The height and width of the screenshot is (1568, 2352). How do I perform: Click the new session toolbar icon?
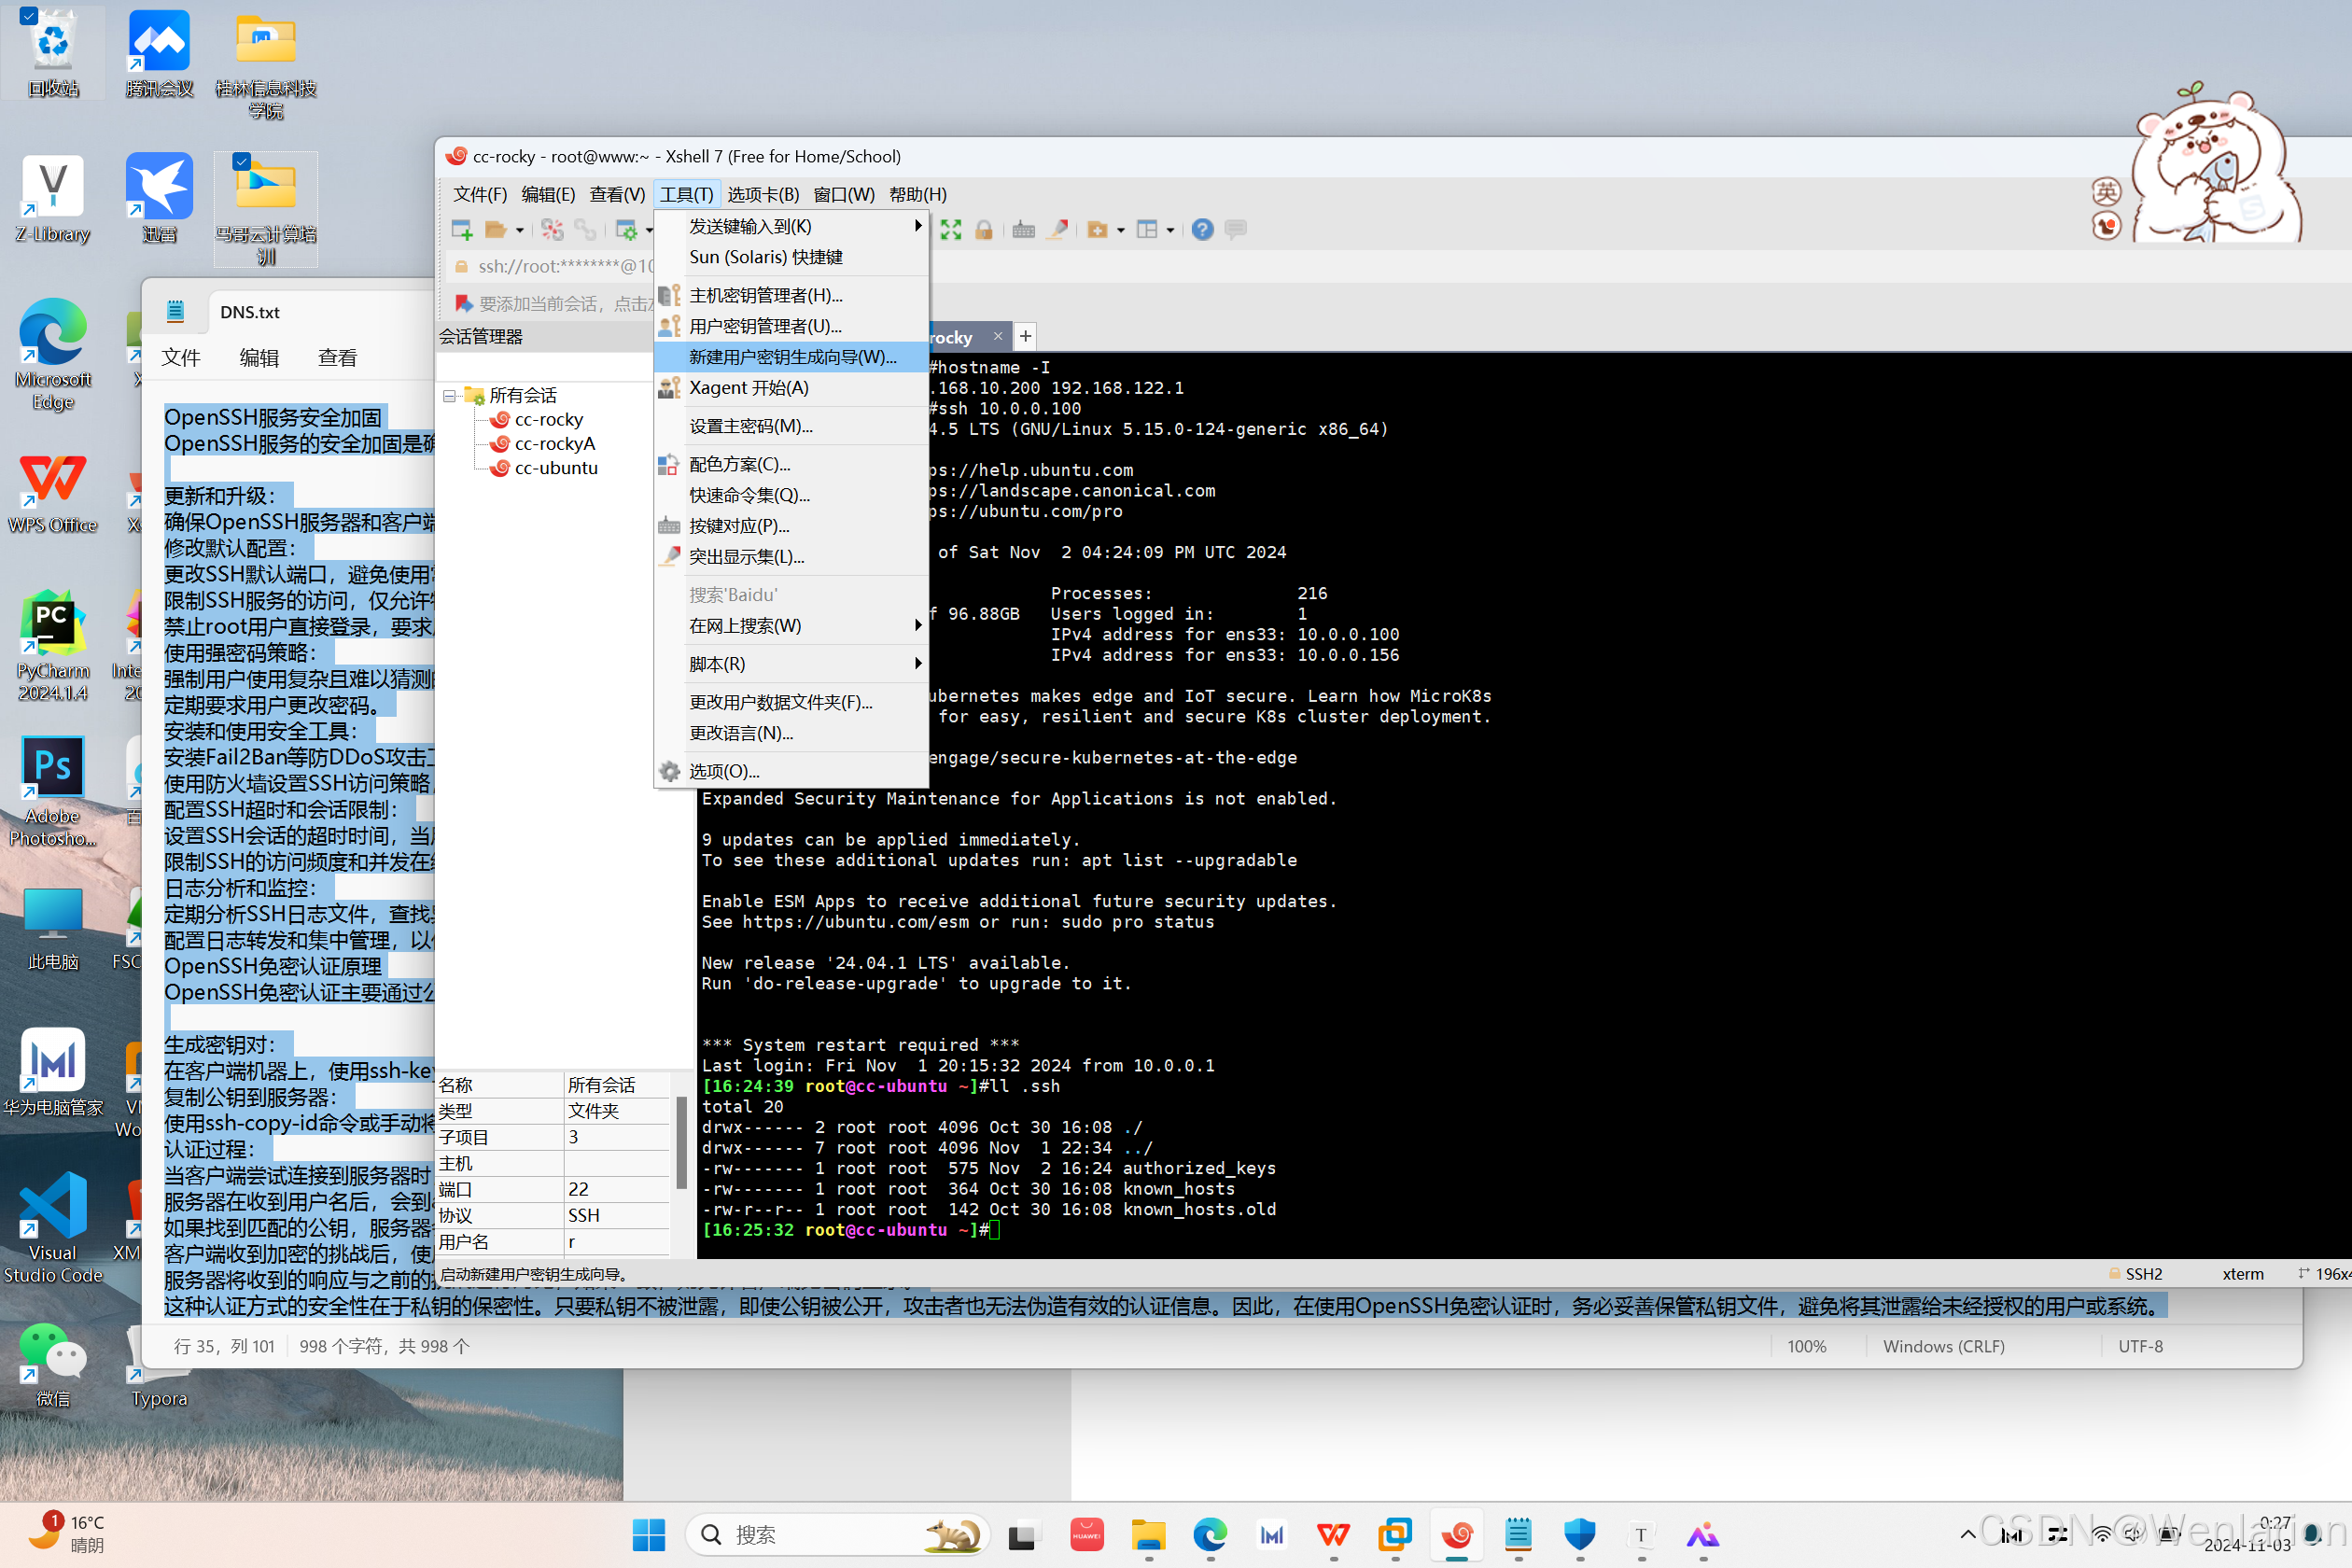pos(461,230)
